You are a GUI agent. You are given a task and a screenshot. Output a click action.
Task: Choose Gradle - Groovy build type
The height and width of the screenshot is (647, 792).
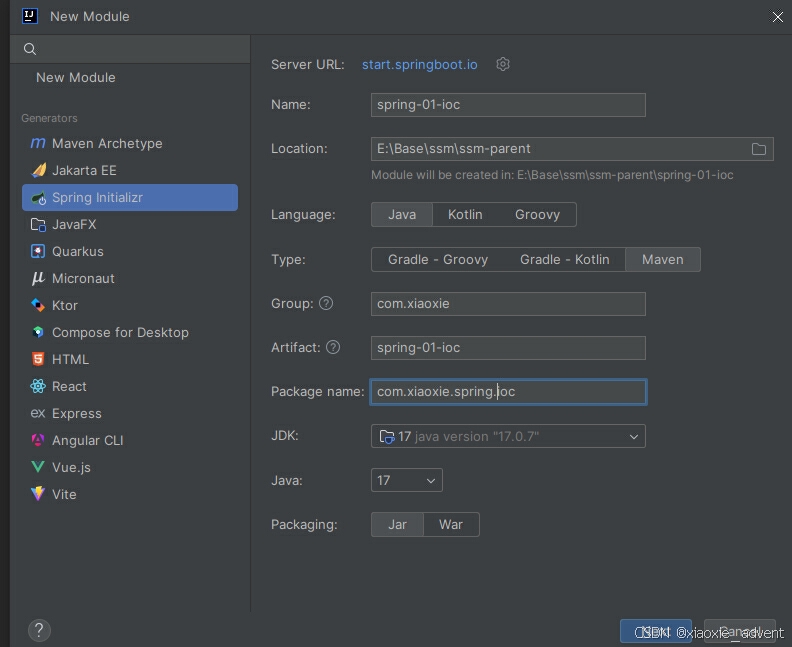(438, 260)
